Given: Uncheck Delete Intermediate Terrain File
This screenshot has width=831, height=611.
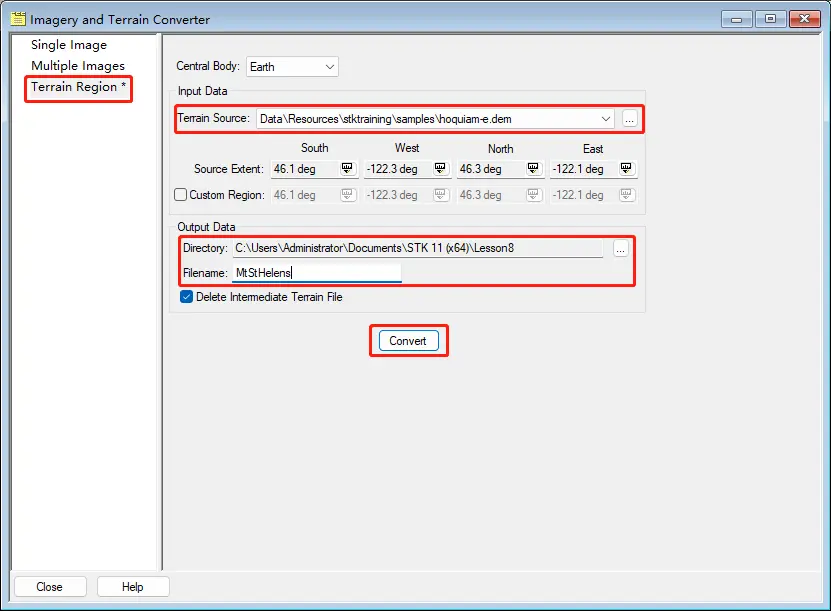Looking at the screenshot, I should 186,297.
